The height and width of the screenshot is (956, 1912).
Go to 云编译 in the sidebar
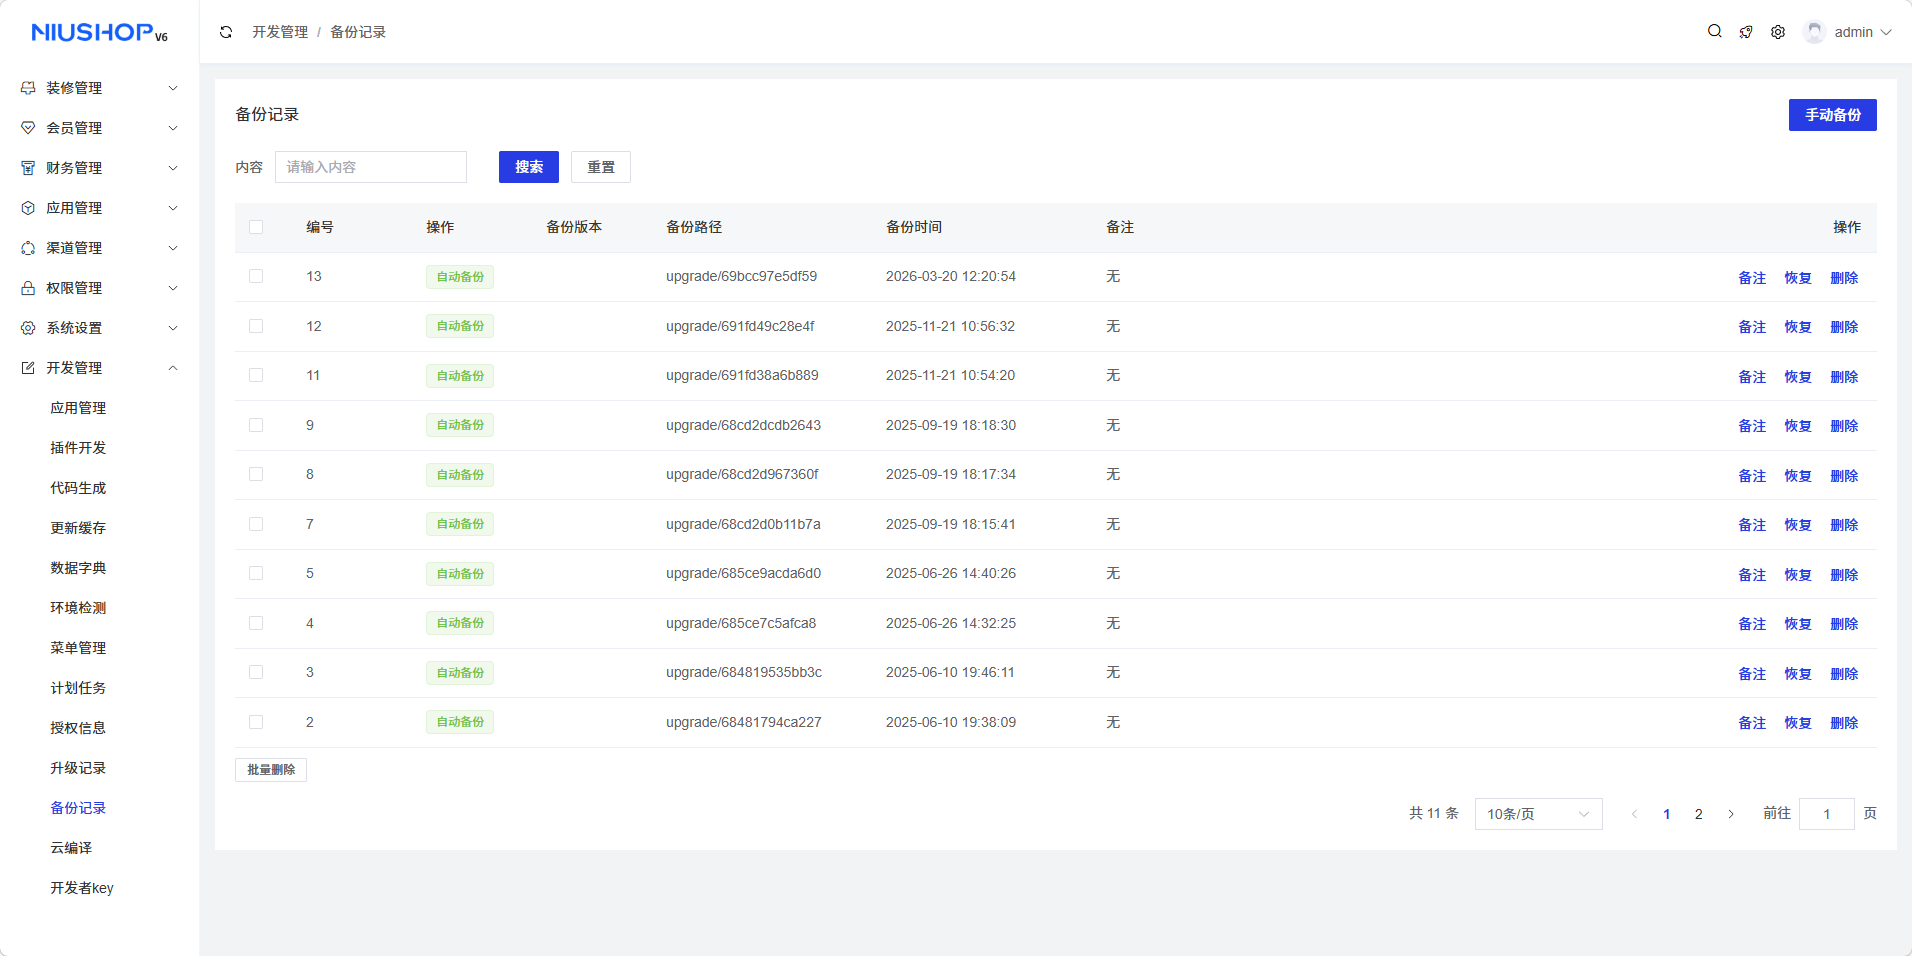(71, 848)
